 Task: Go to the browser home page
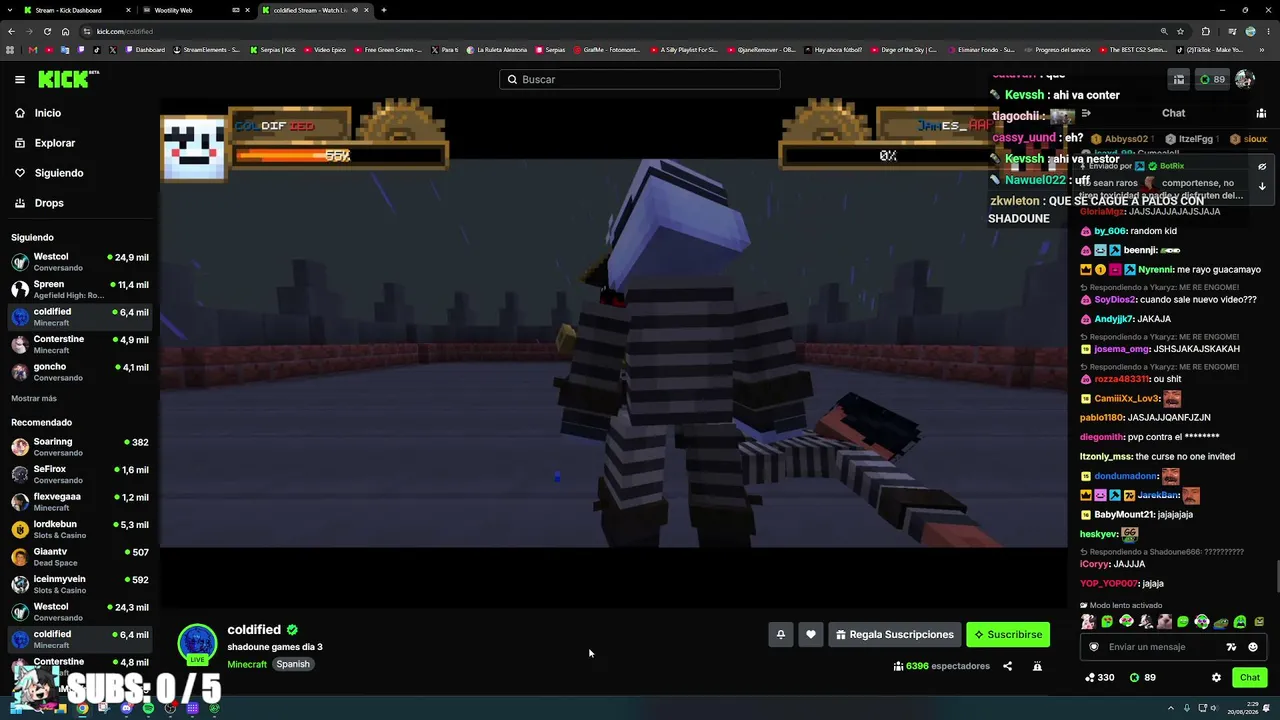[x=66, y=31]
